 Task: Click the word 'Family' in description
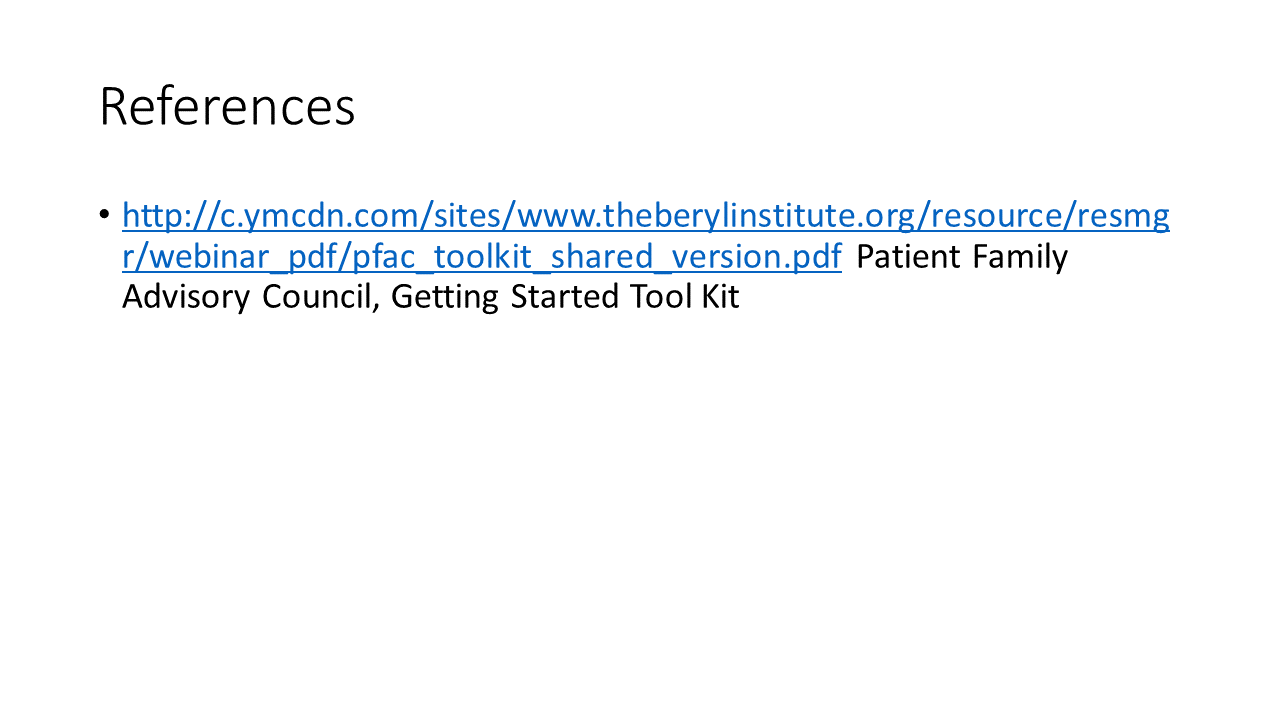pyautogui.click(x=1020, y=257)
